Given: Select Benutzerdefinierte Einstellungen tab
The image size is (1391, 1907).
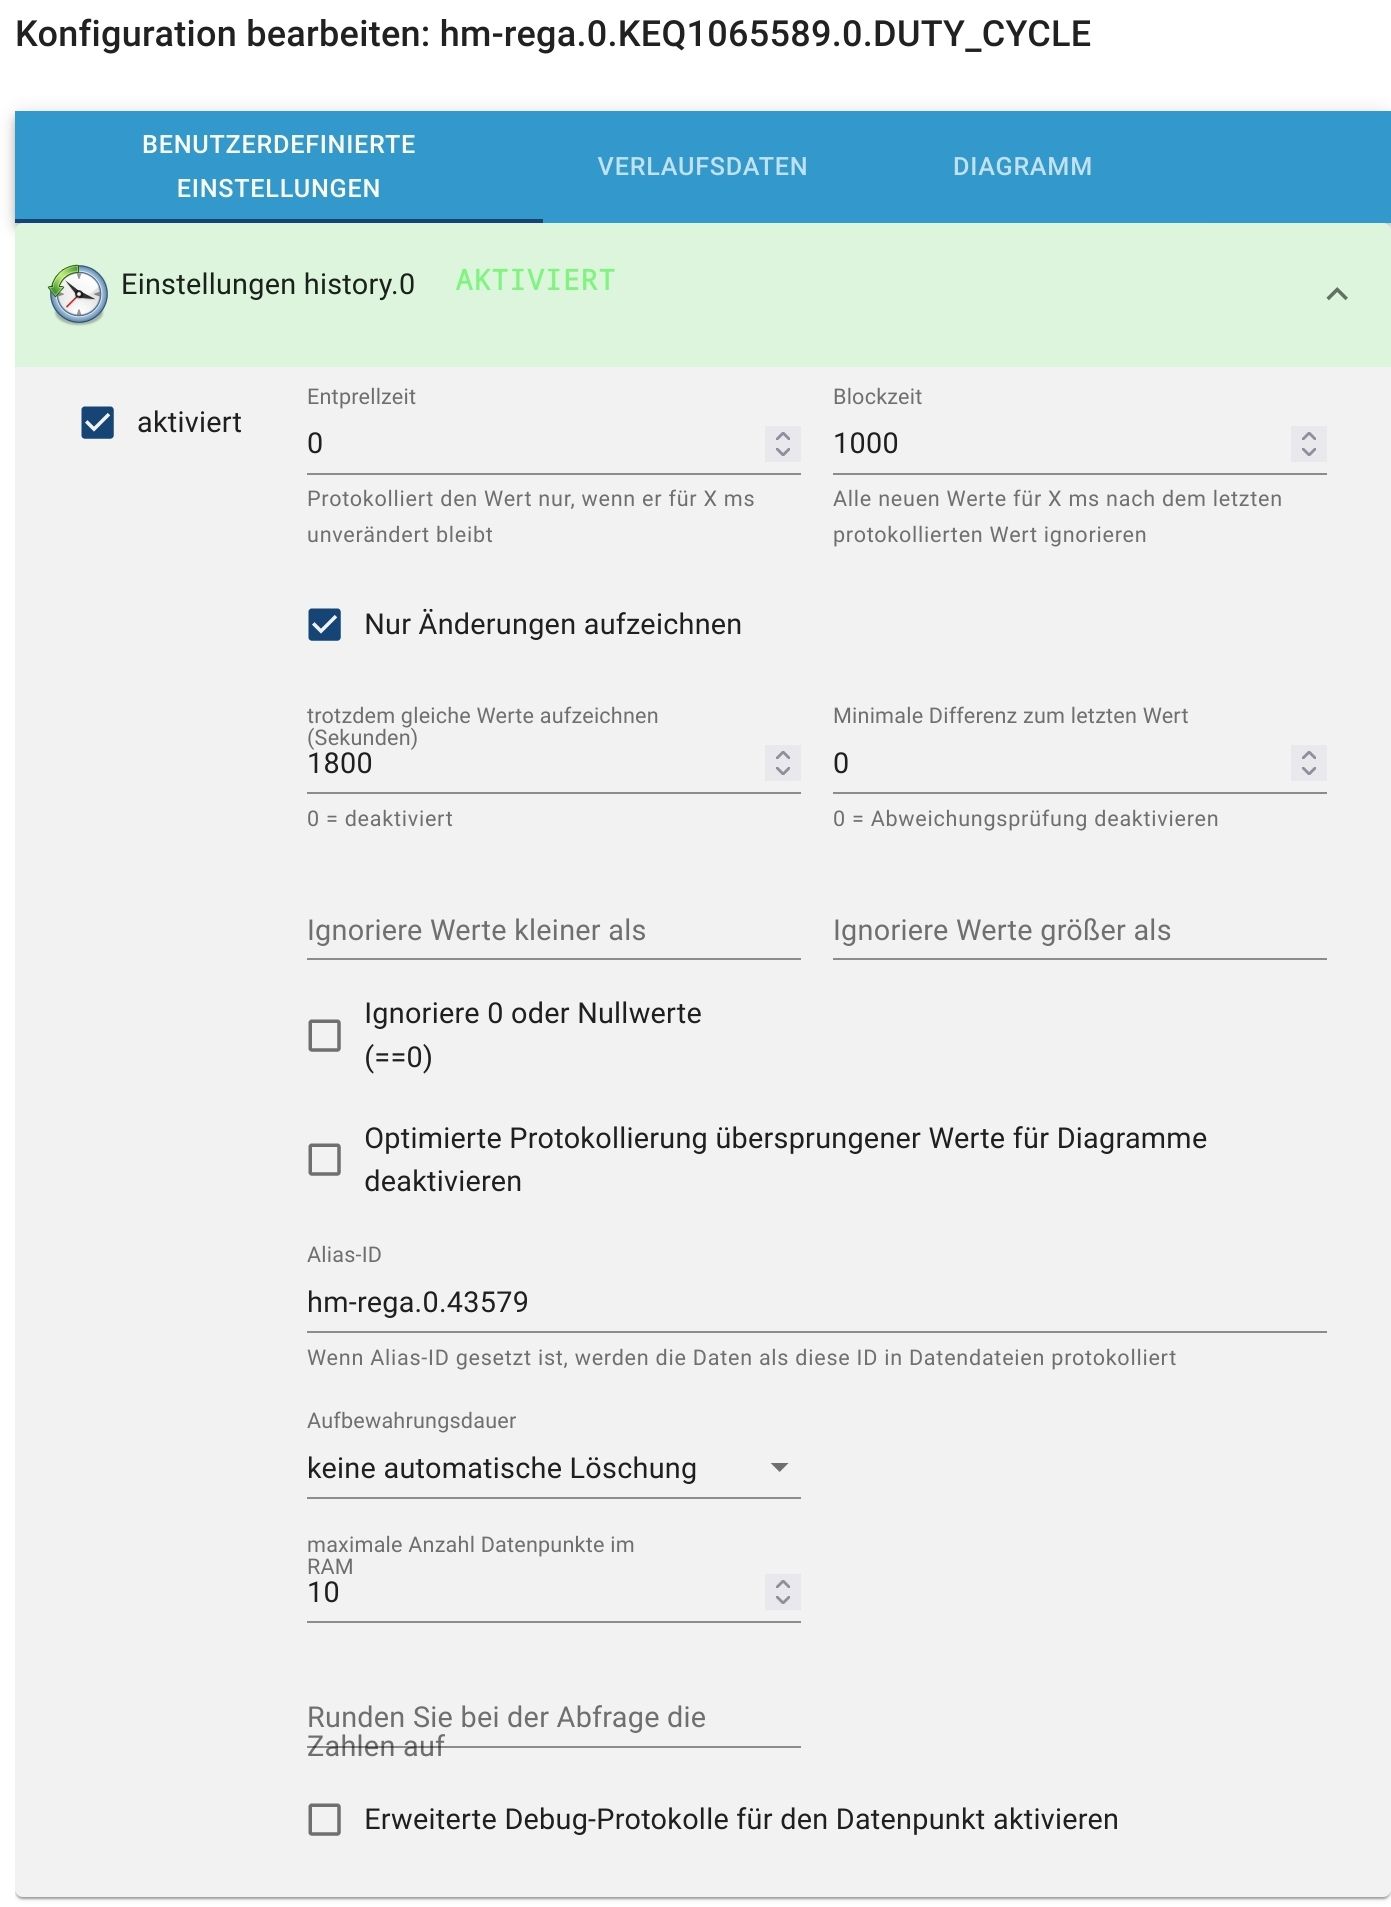Looking at the screenshot, I should click(278, 167).
